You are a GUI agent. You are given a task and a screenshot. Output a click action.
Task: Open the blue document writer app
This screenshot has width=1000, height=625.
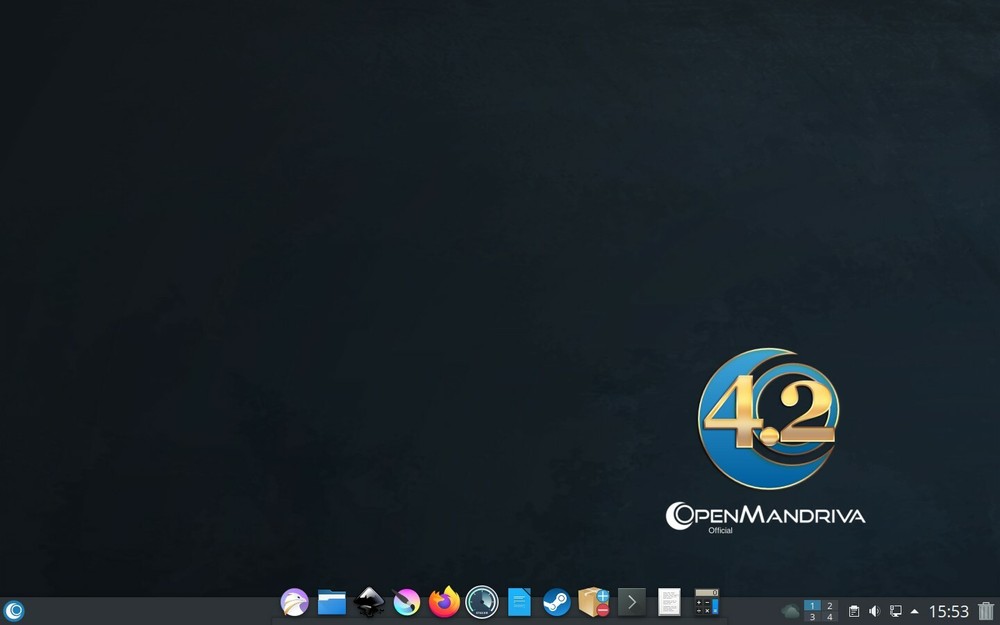(x=518, y=604)
